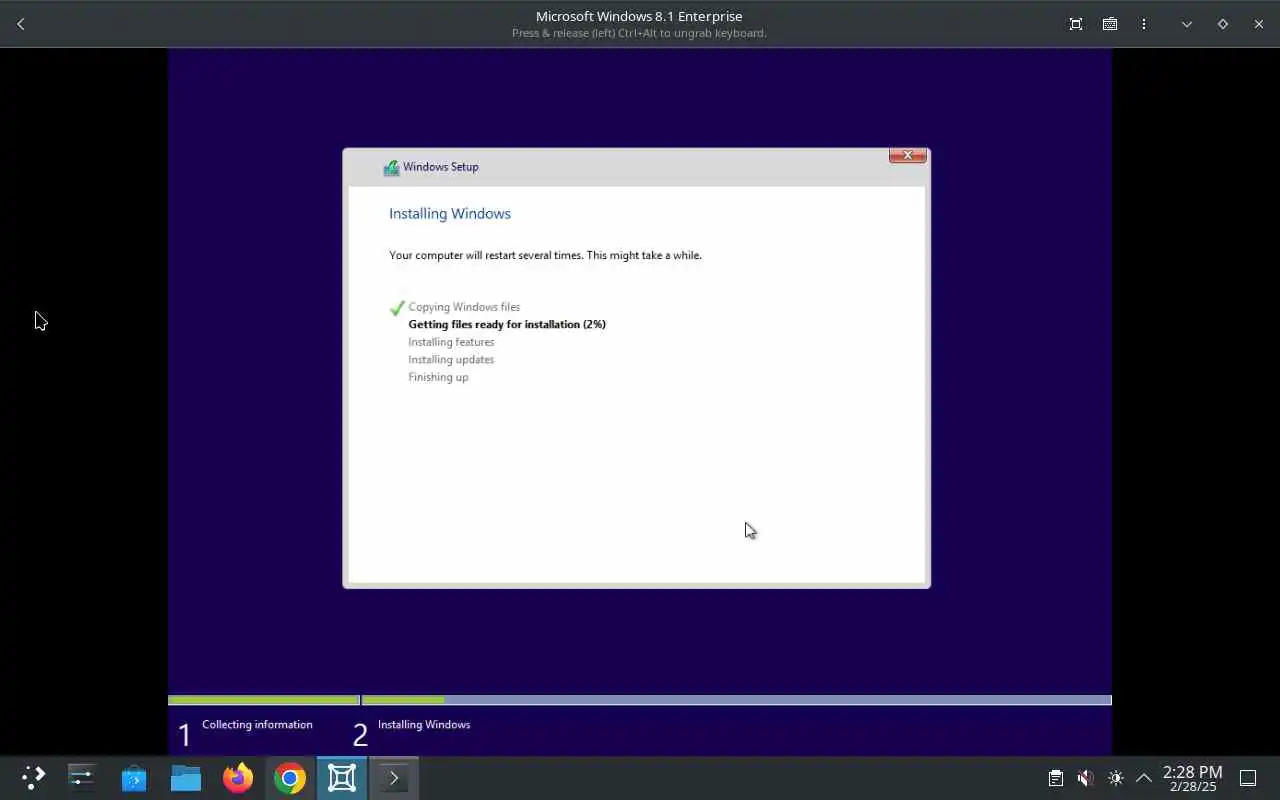Screen dimensions: 1280x800
Task: Open the file manager folder icon
Action: coord(186,778)
